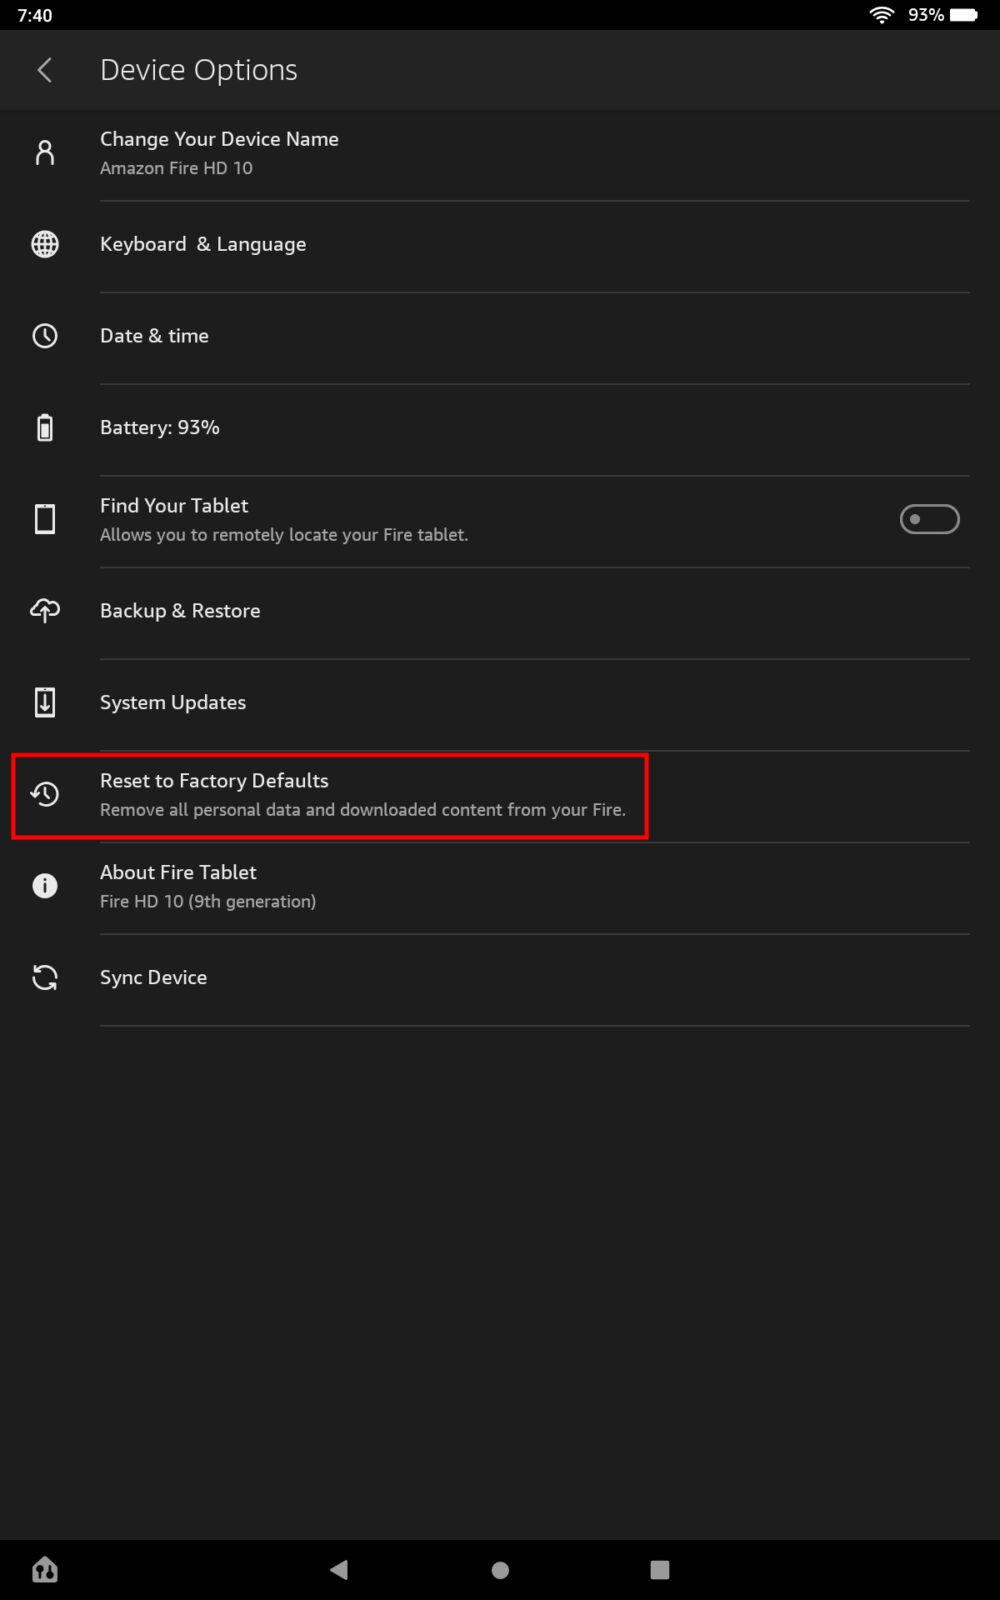The height and width of the screenshot is (1600, 1000).
Task: Enable the Find Your Tablet toggle
Action: [929, 519]
